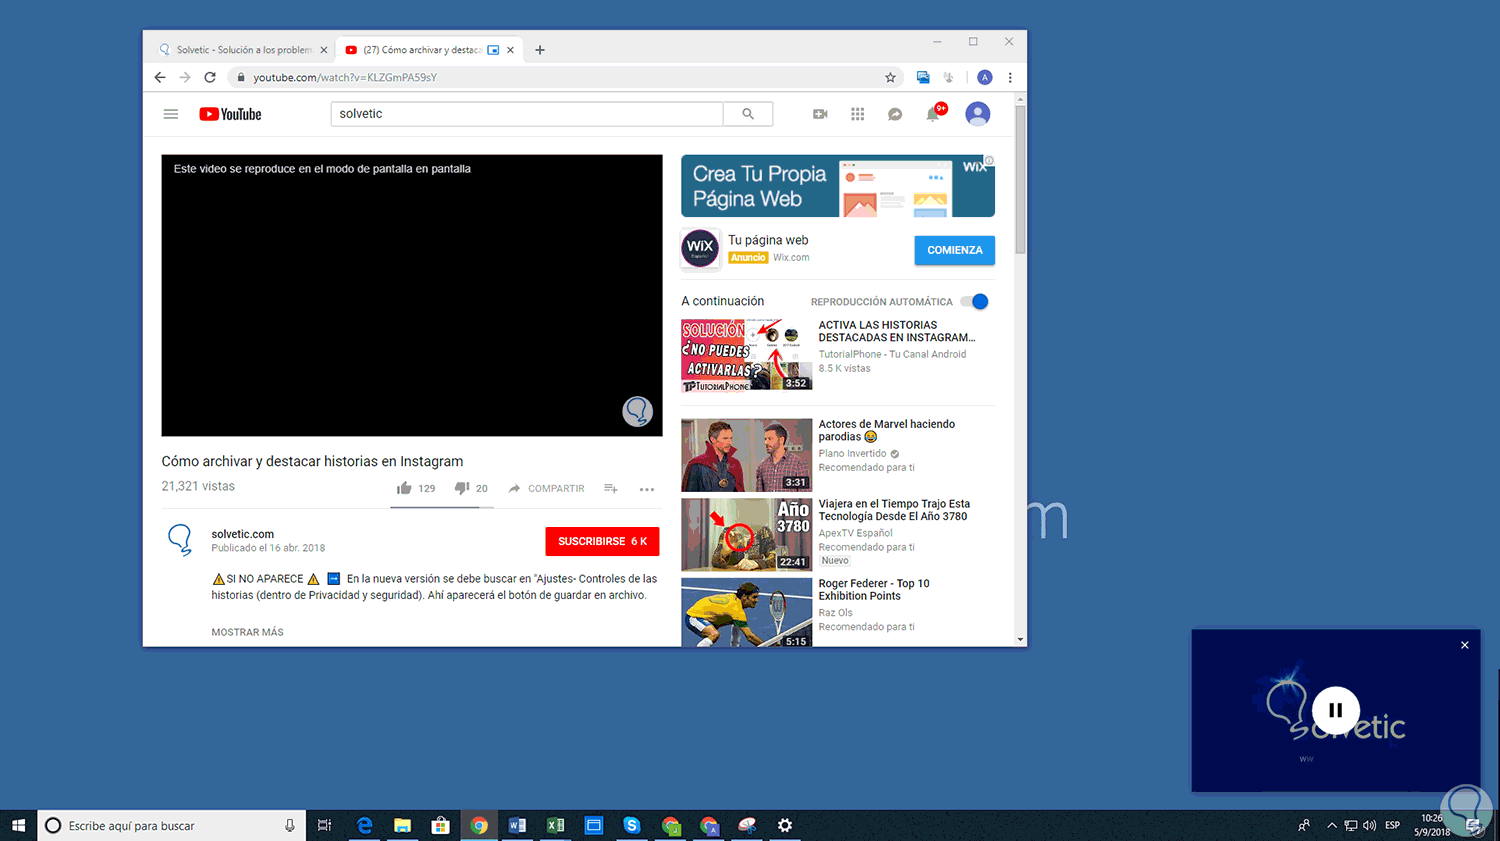Add video to playlist icon
Screen dimensions: 1500x841
tap(611, 488)
